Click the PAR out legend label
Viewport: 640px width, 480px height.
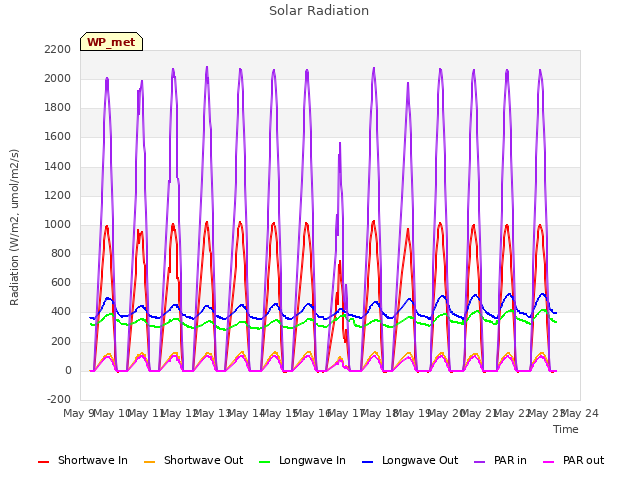[x=583, y=460]
